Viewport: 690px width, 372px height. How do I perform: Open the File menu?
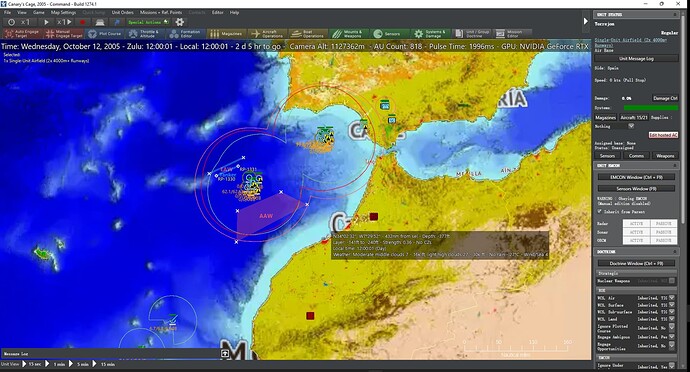point(7,12)
